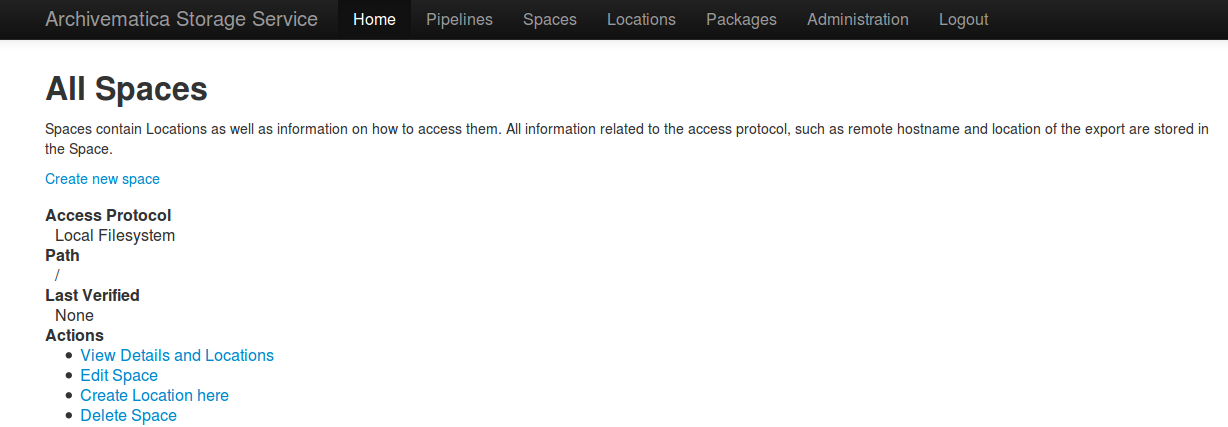This screenshot has height=427, width=1228.
Task: Log out via the Logout link
Action: [963, 19]
